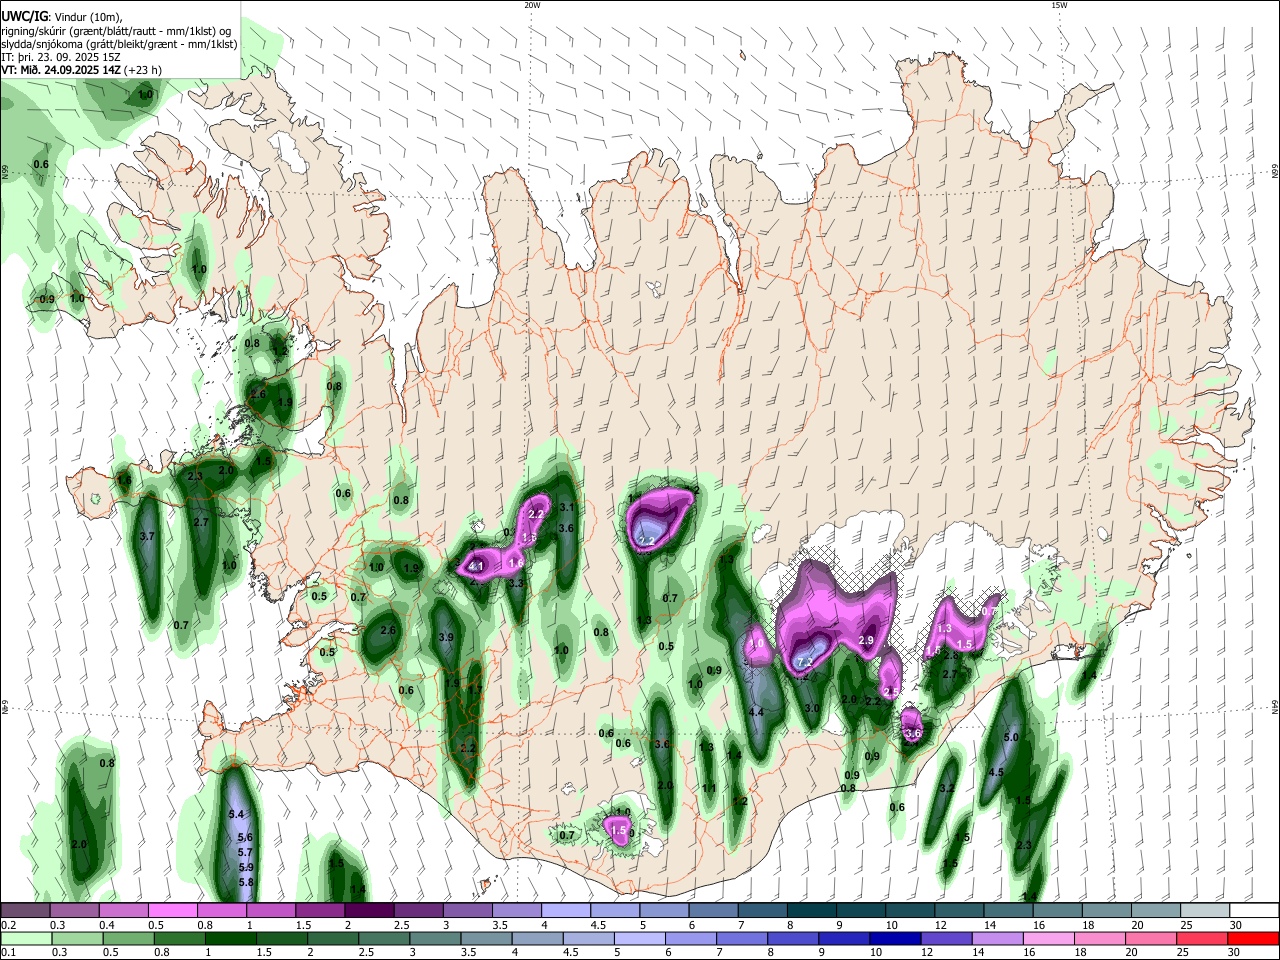
Task: Click the 3.2 rain value off the southeast coast
Action: tap(947, 789)
